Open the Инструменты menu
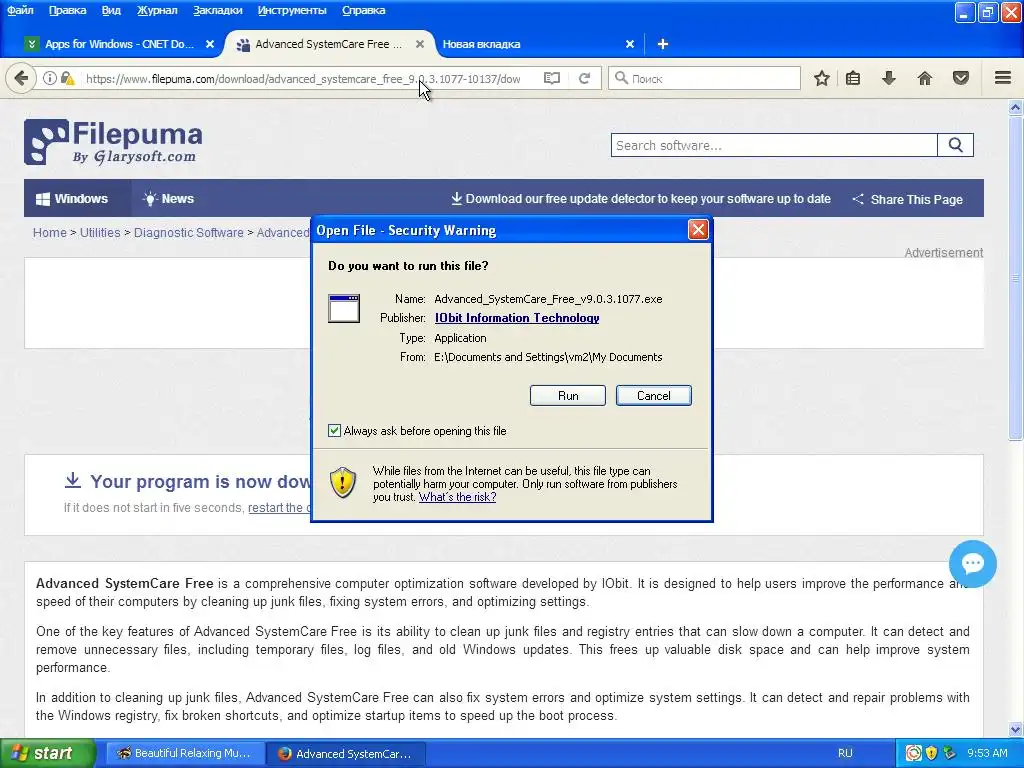 [292, 10]
